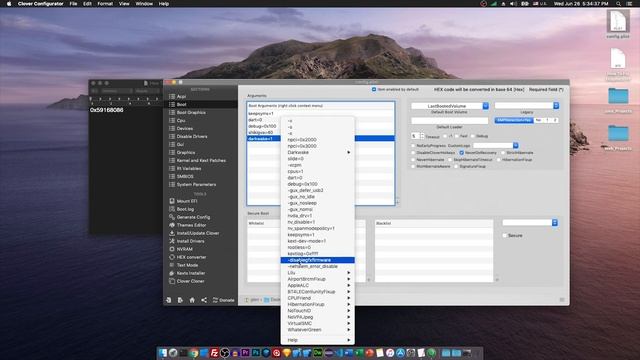The width and height of the screenshot is (640, 360).
Task: Open config.plist file on desktop
Action: (x=618, y=24)
